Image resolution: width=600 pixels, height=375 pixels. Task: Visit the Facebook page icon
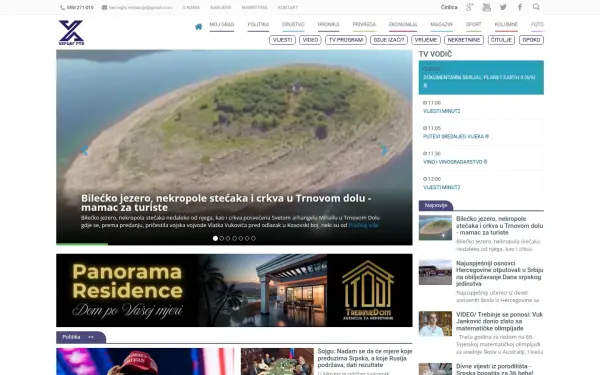tap(520, 7)
